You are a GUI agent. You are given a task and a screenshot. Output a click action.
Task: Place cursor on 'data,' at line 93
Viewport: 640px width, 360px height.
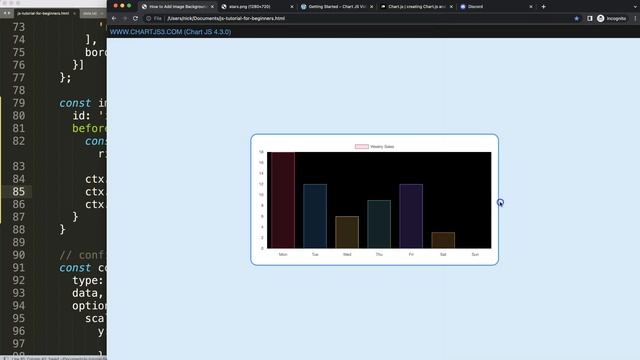click(x=88, y=293)
